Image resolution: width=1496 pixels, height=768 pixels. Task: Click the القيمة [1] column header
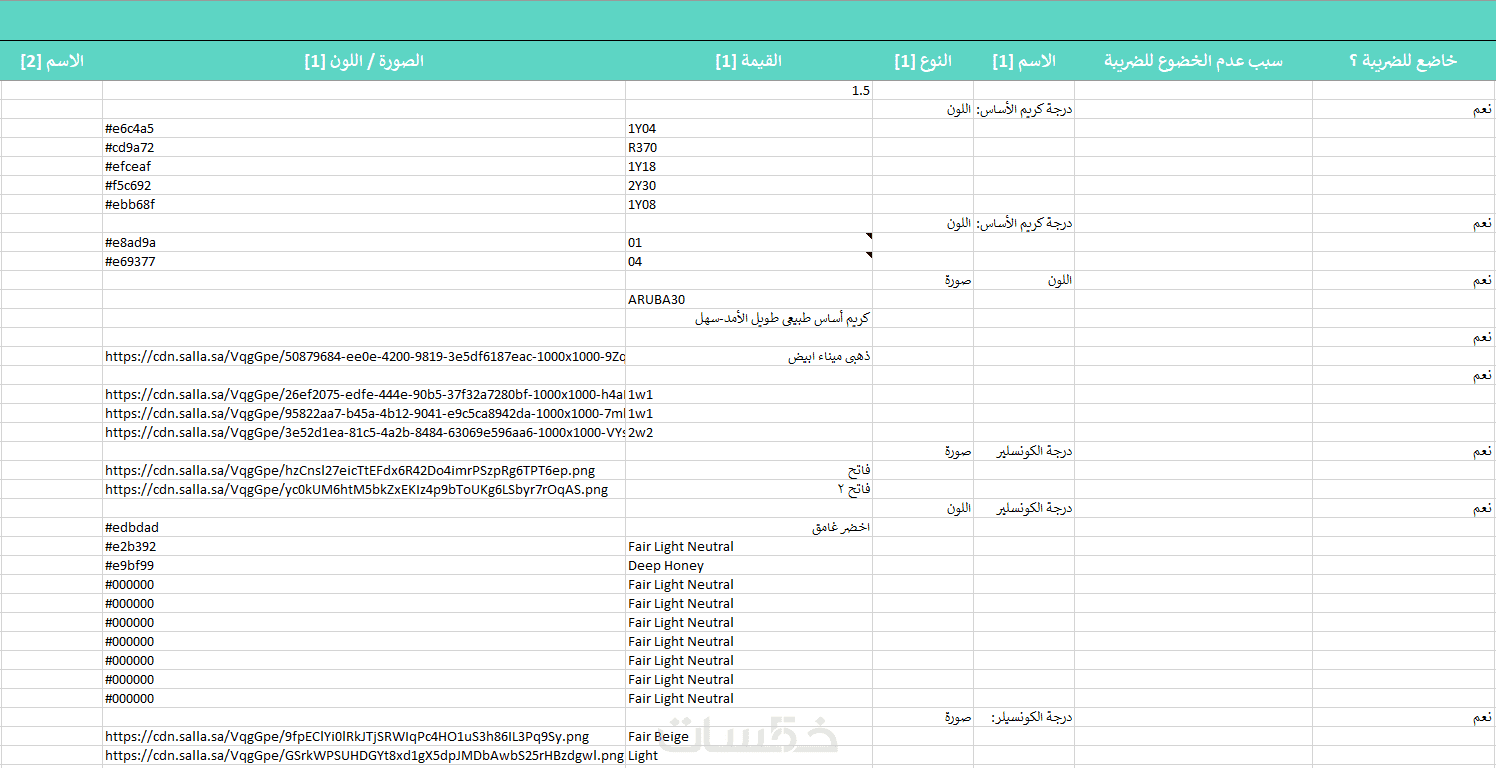click(749, 61)
